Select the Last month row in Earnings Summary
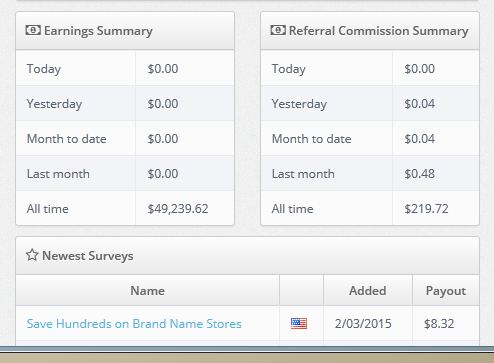 tap(125, 173)
